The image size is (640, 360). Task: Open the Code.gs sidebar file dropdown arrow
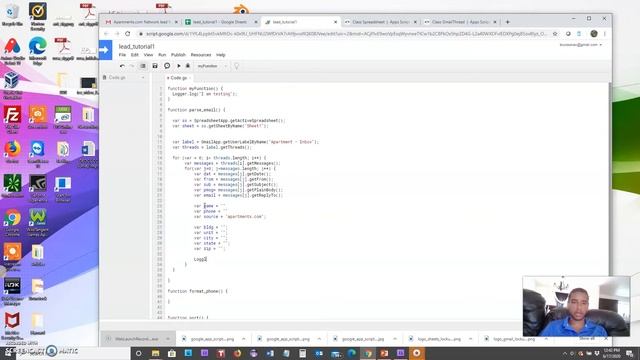coord(143,77)
